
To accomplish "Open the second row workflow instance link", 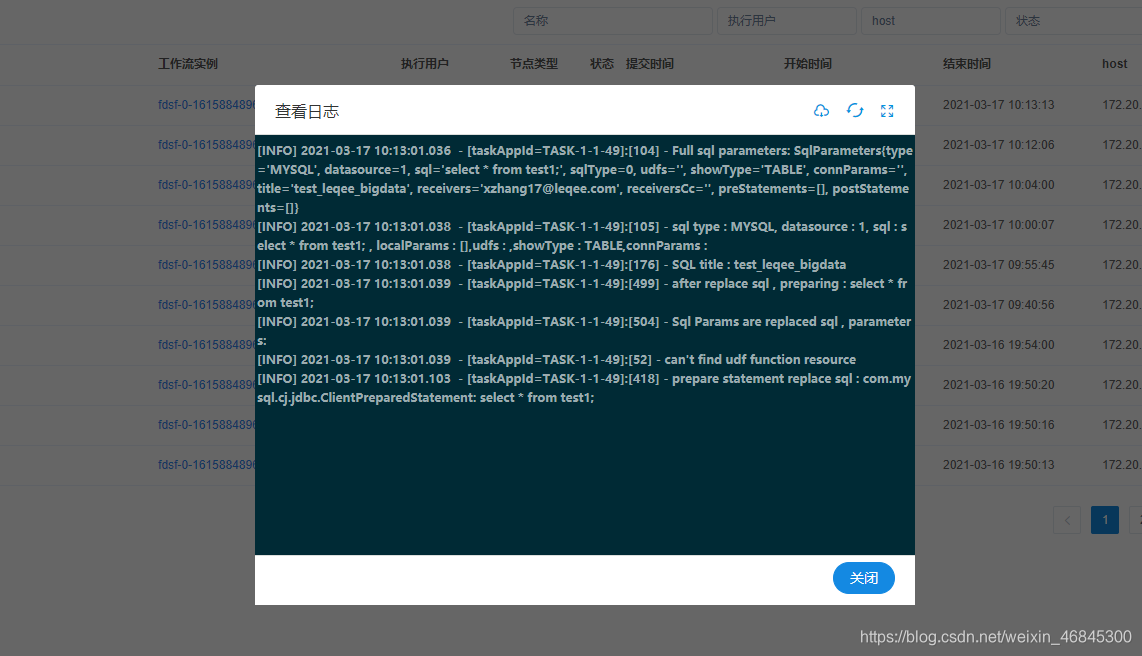I will 200,144.
